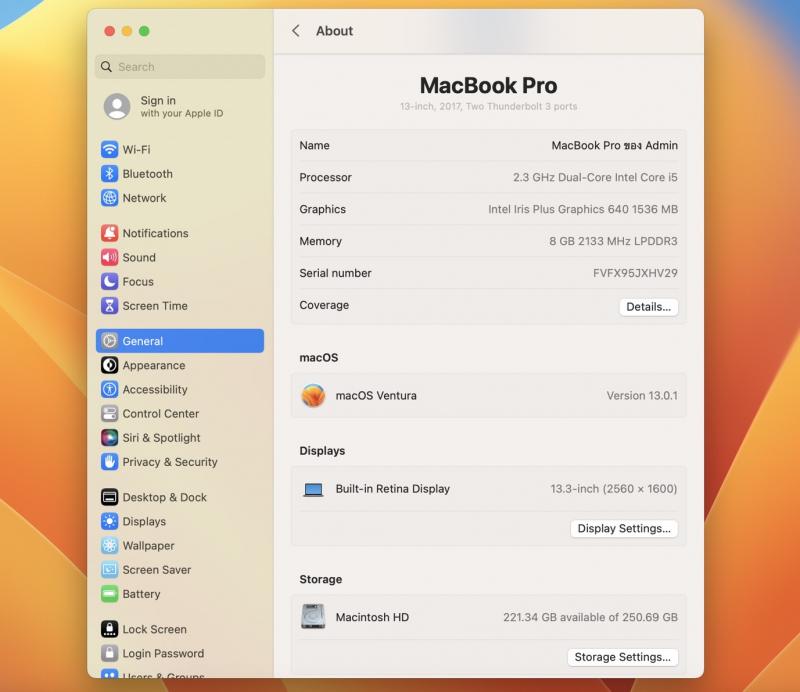
Task: Click the Wi-Fi icon in sidebar
Action: click(110, 150)
